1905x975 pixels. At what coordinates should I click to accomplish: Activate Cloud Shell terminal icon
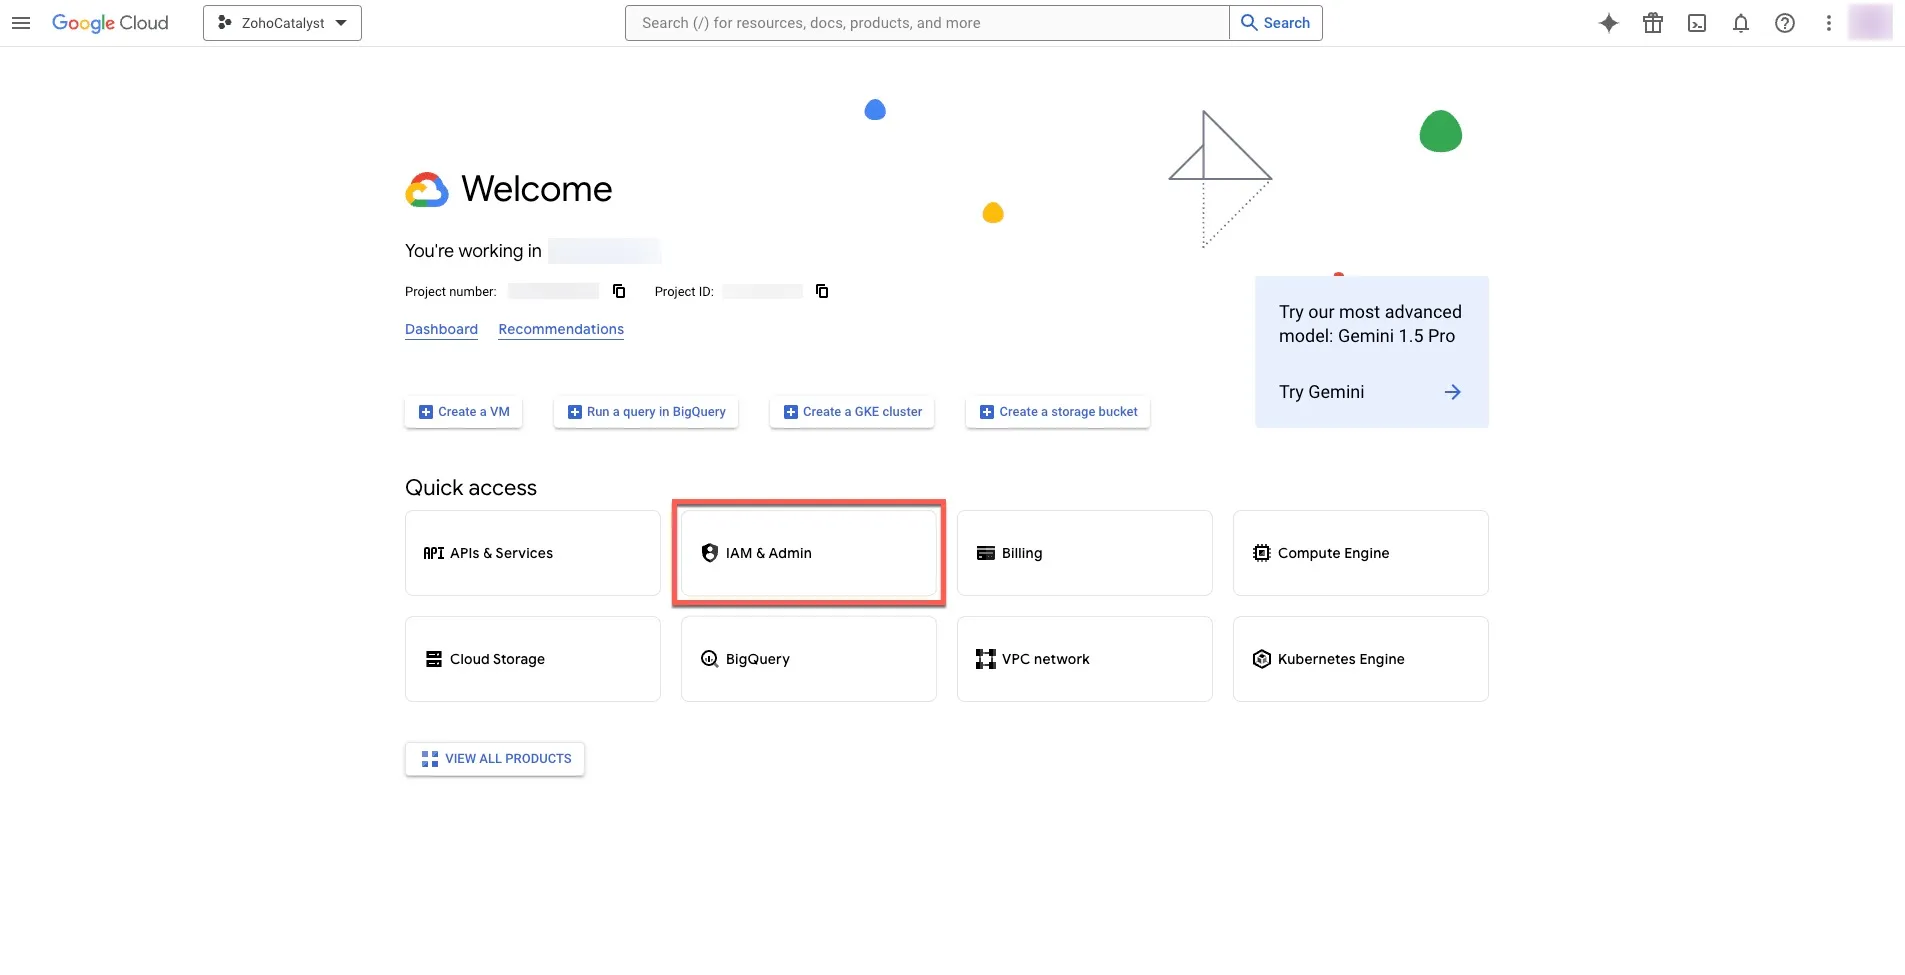(x=1697, y=23)
